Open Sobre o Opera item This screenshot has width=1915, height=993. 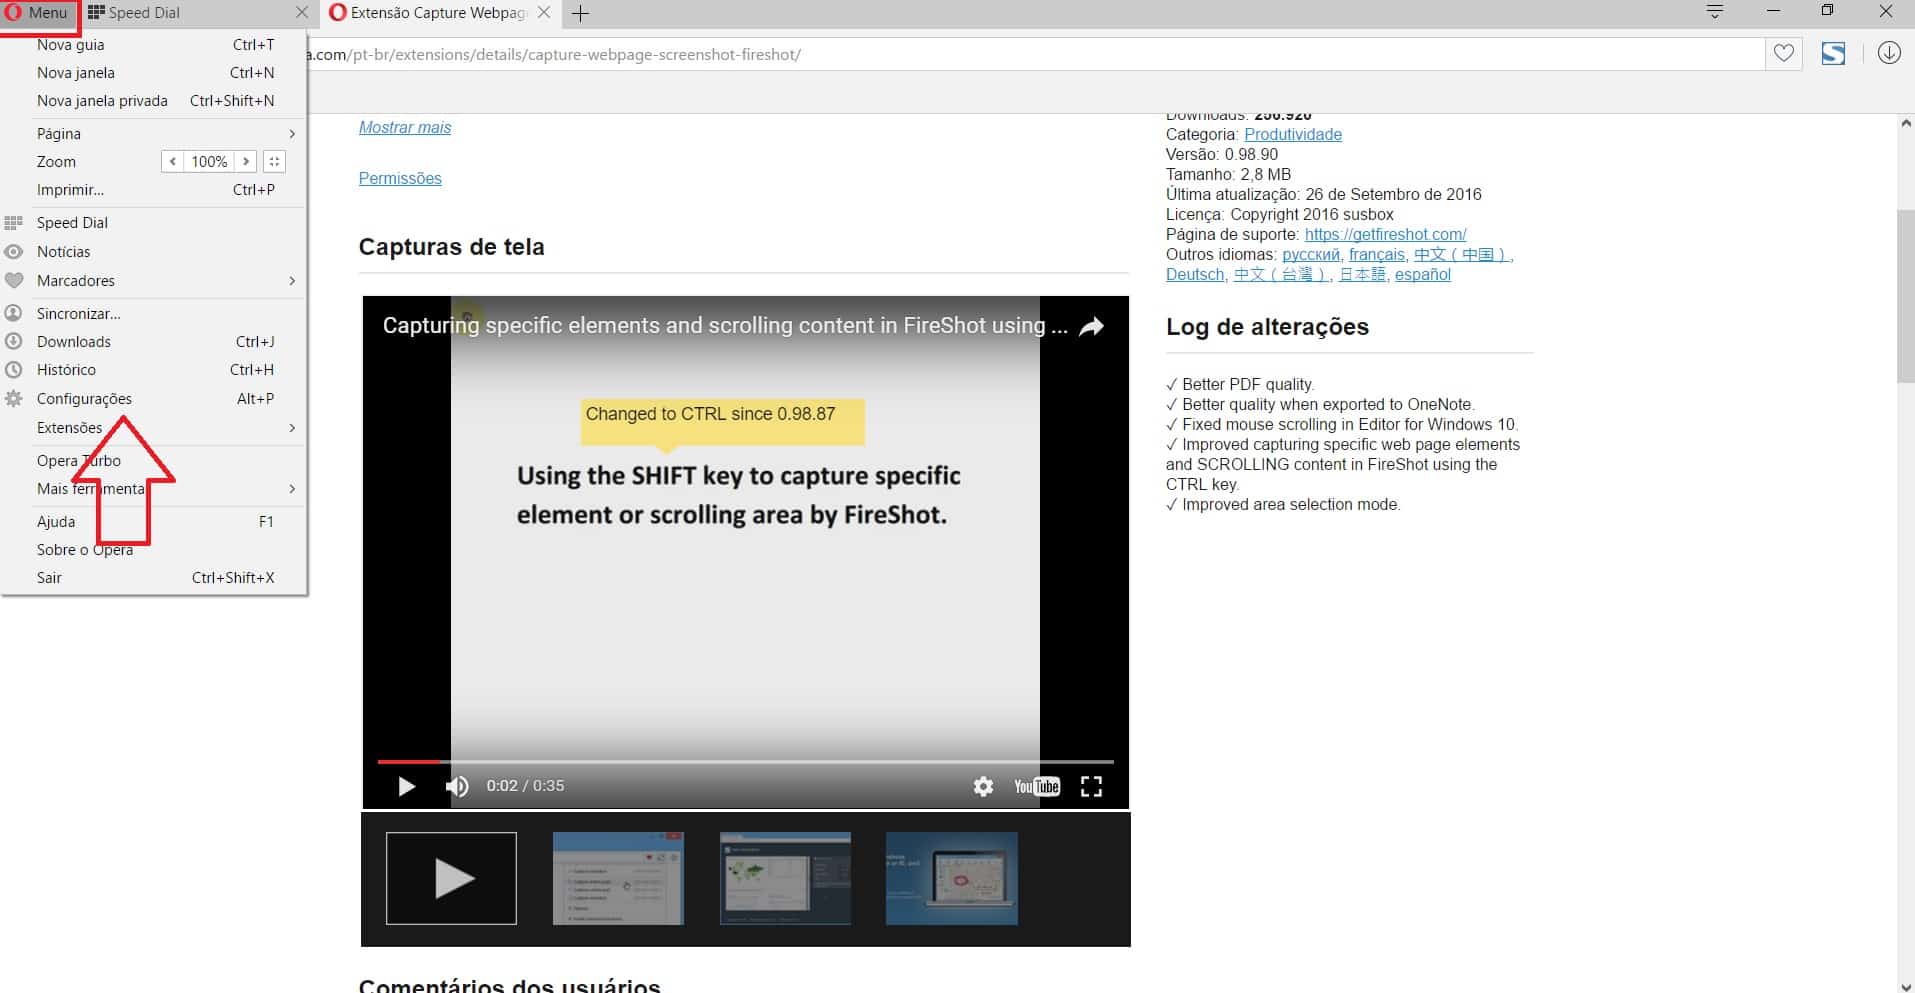pyautogui.click(x=154, y=549)
